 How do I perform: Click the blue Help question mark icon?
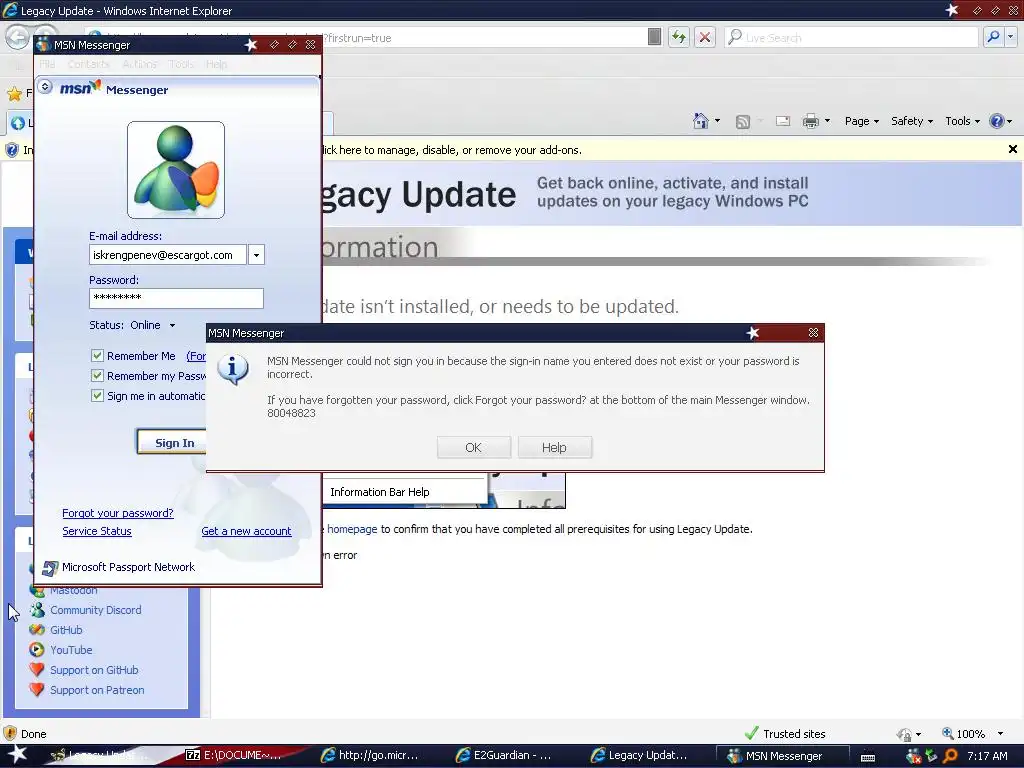[997, 121]
